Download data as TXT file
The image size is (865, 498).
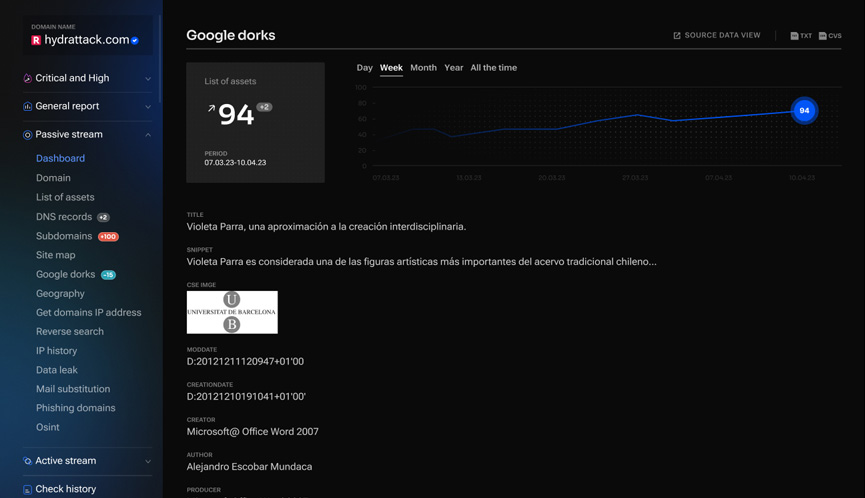tap(801, 36)
